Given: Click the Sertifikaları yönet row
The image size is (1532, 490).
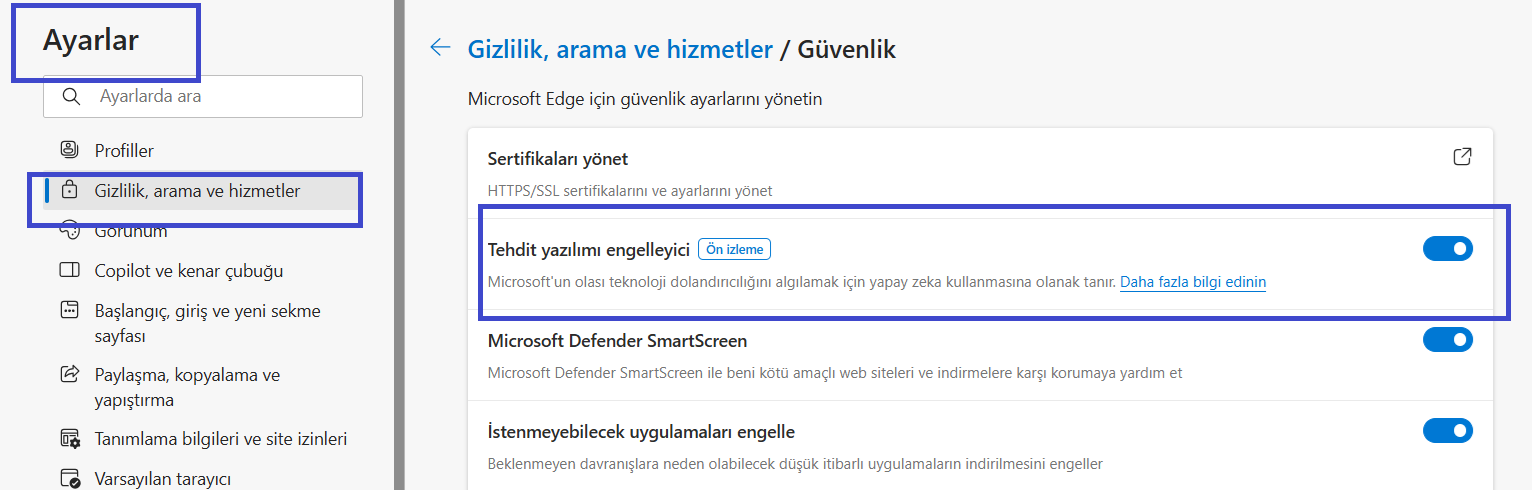Looking at the screenshot, I should pos(980,173).
